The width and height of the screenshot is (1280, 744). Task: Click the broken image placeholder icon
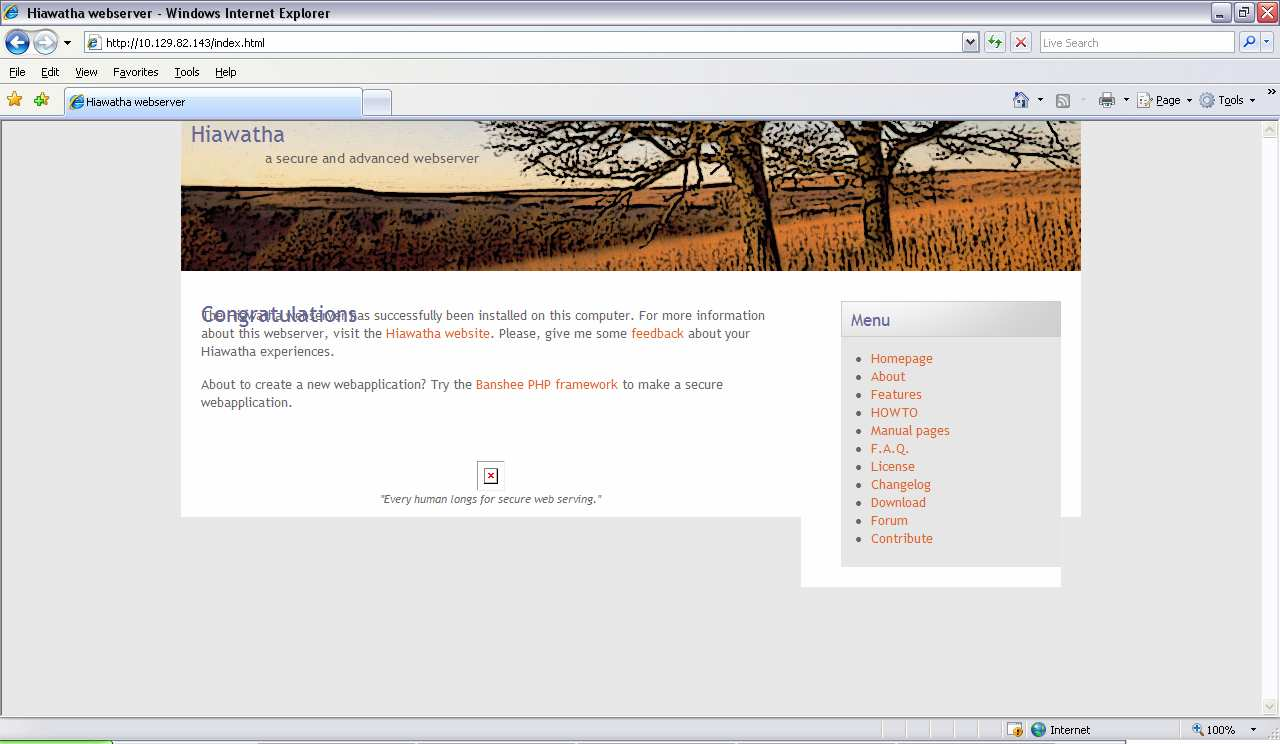tap(491, 476)
